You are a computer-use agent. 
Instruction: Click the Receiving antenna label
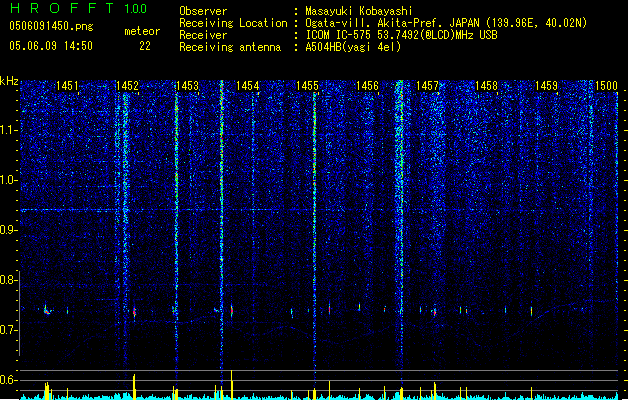coord(230,47)
